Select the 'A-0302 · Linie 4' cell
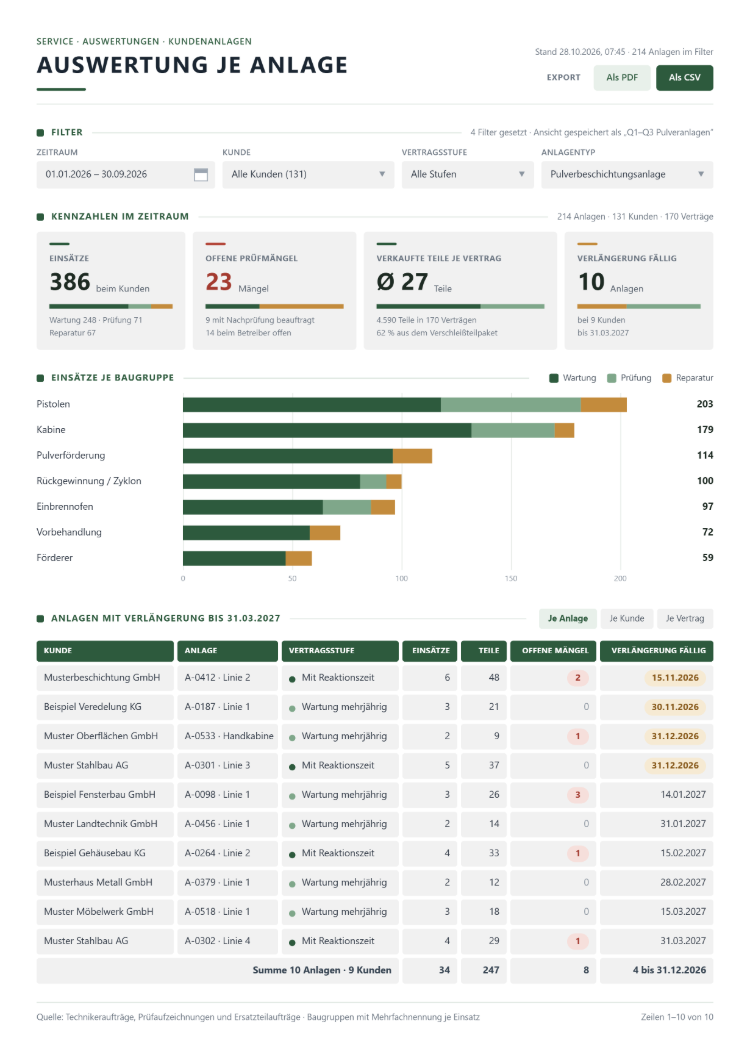 point(227,941)
